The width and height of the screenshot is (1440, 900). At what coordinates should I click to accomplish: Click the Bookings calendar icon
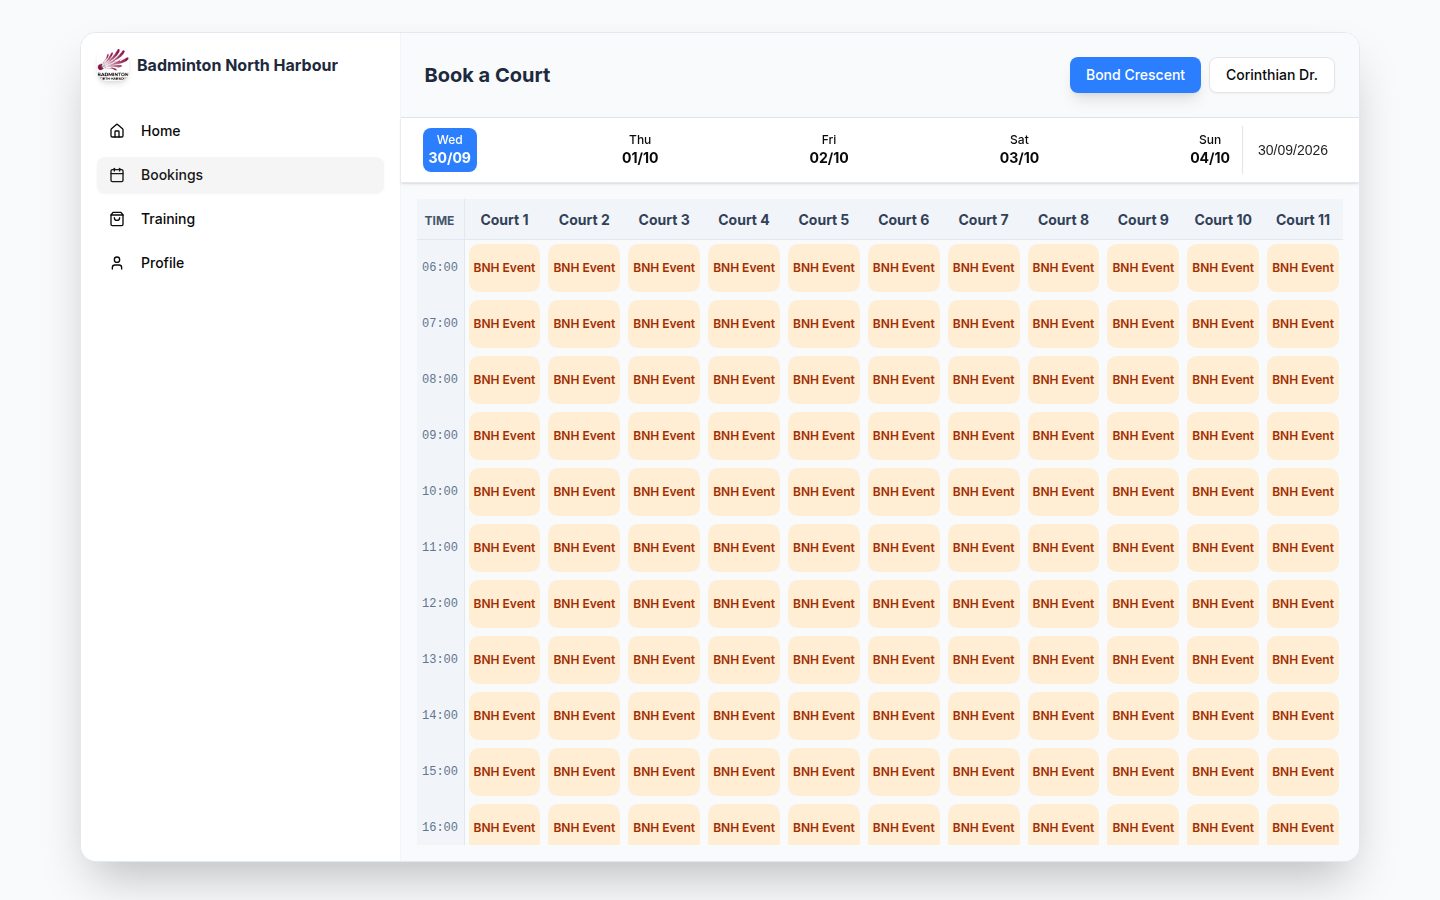(x=117, y=175)
